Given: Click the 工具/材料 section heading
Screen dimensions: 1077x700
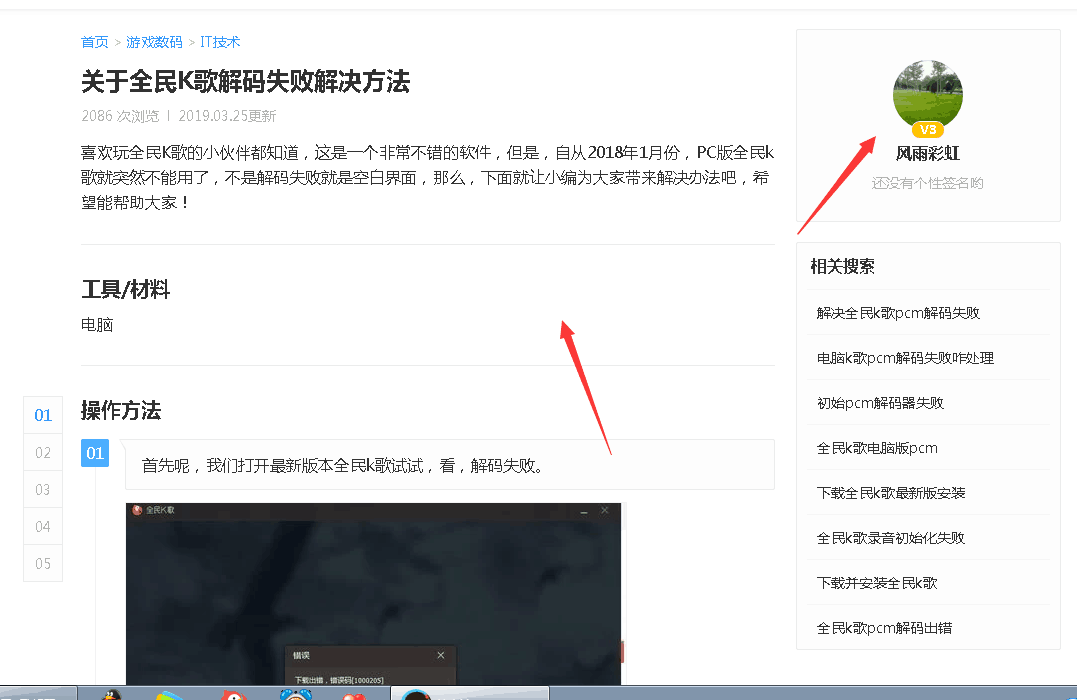Looking at the screenshot, I should pyautogui.click(x=126, y=289).
